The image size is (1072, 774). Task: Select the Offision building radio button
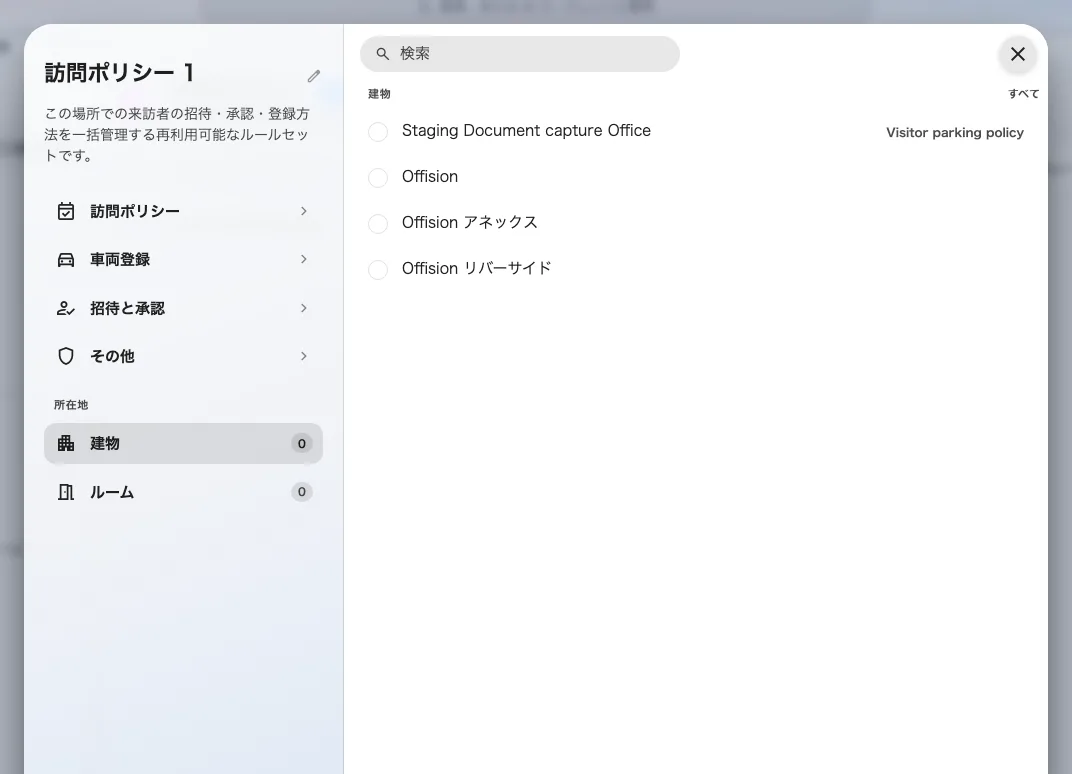(378, 178)
